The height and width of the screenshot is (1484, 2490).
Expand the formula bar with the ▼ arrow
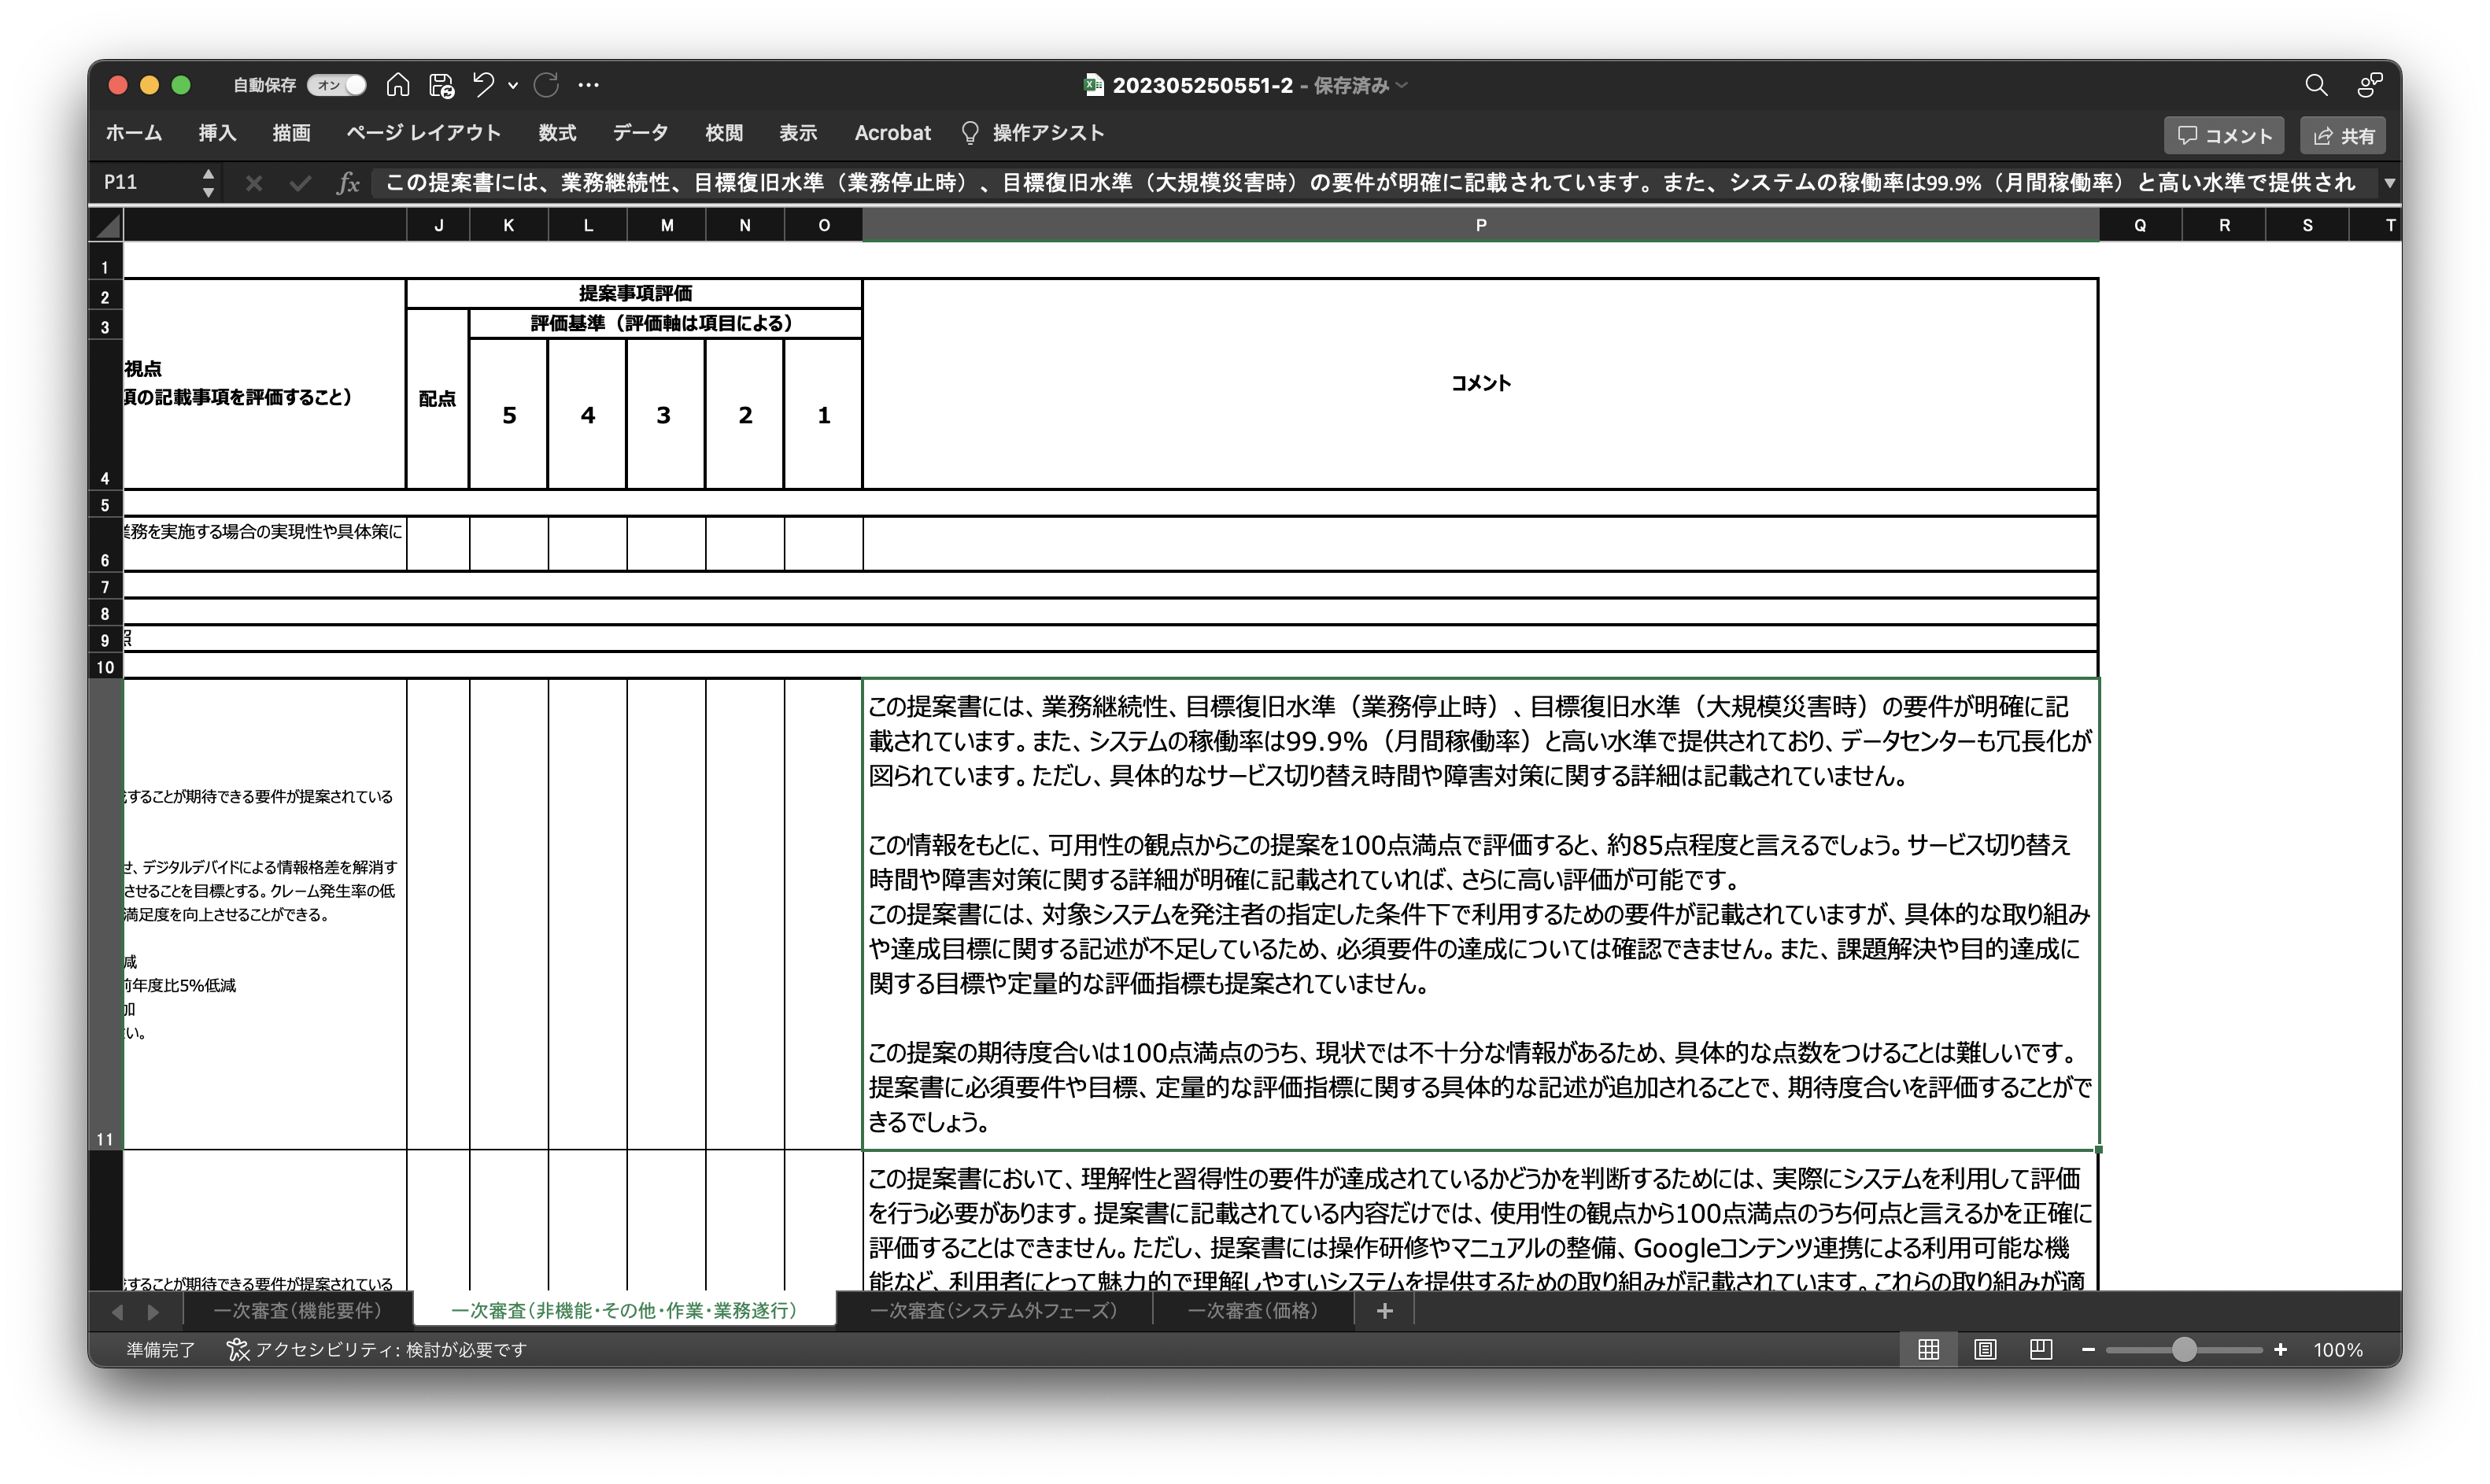coord(2389,182)
